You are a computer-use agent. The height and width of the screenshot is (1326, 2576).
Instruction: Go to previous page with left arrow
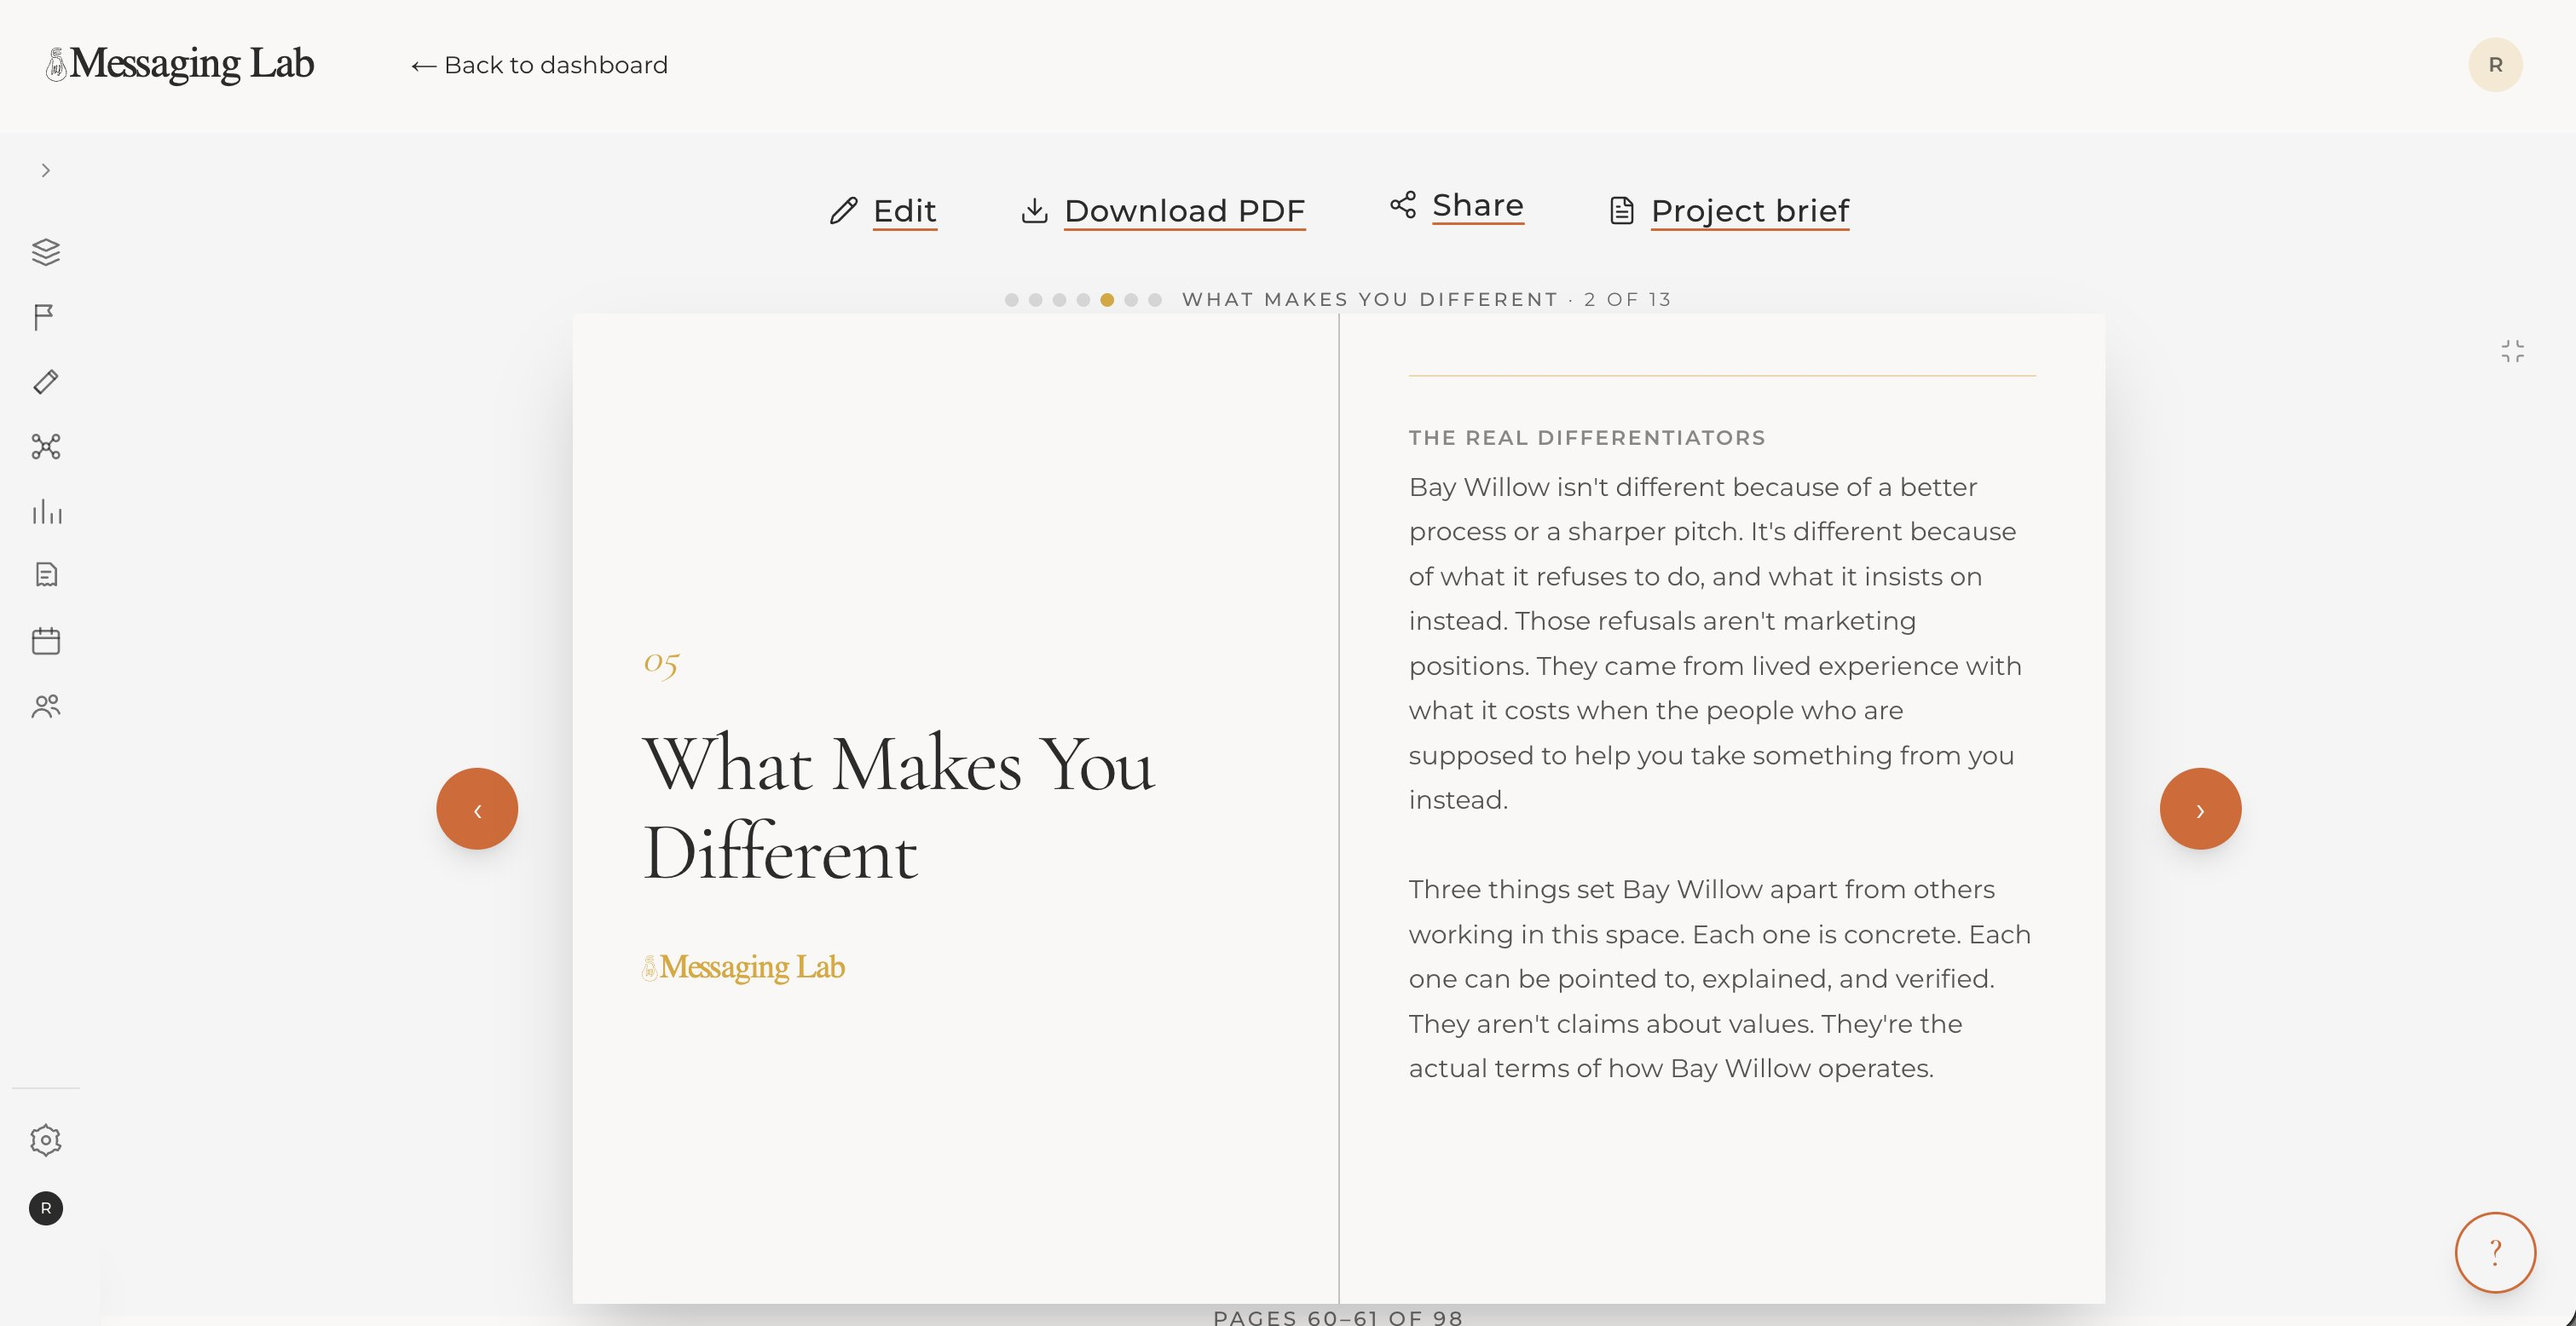coord(477,809)
